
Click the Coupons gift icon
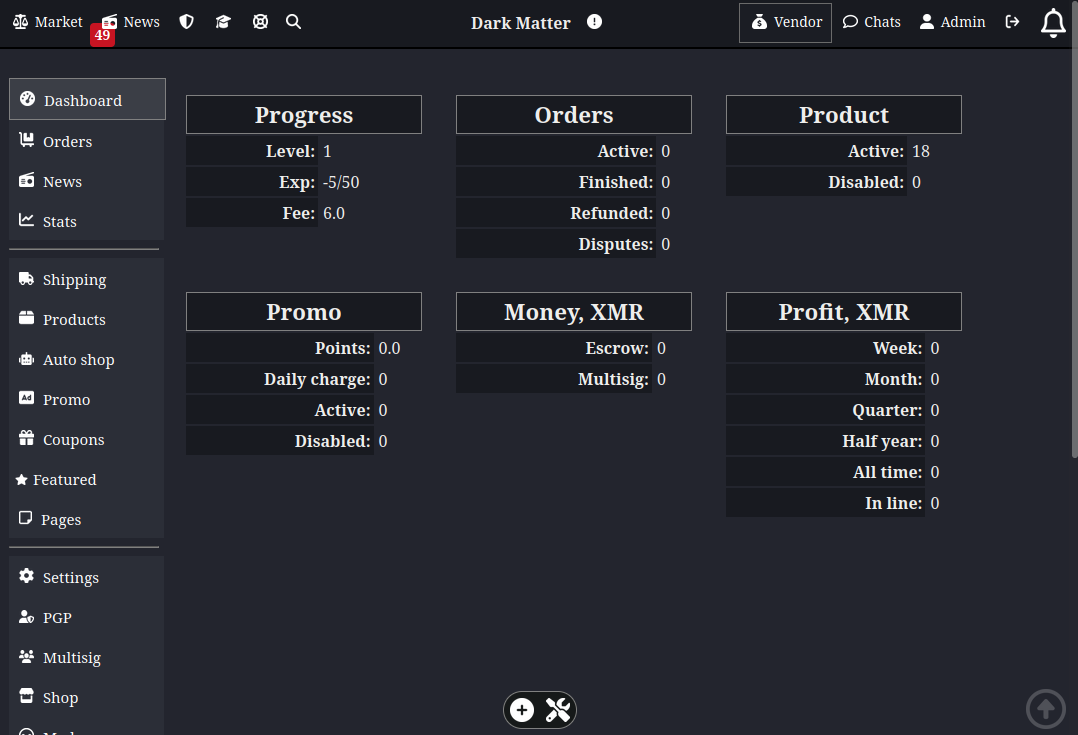(x=26, y=438)
